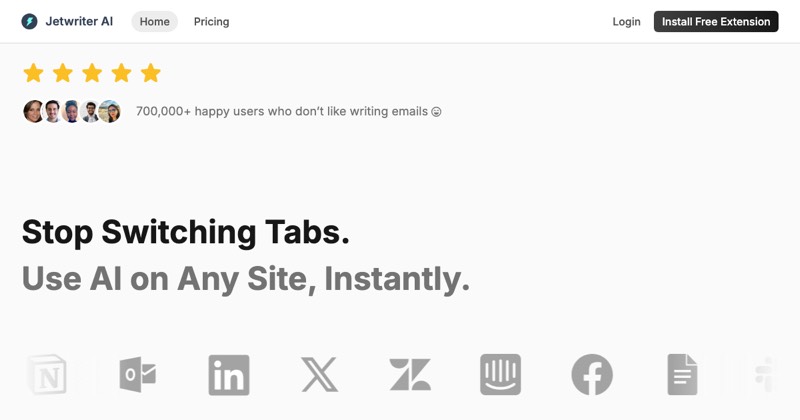800x420 pixels.
Task: Click the Intercom logo icon
Action: (501, 375)
